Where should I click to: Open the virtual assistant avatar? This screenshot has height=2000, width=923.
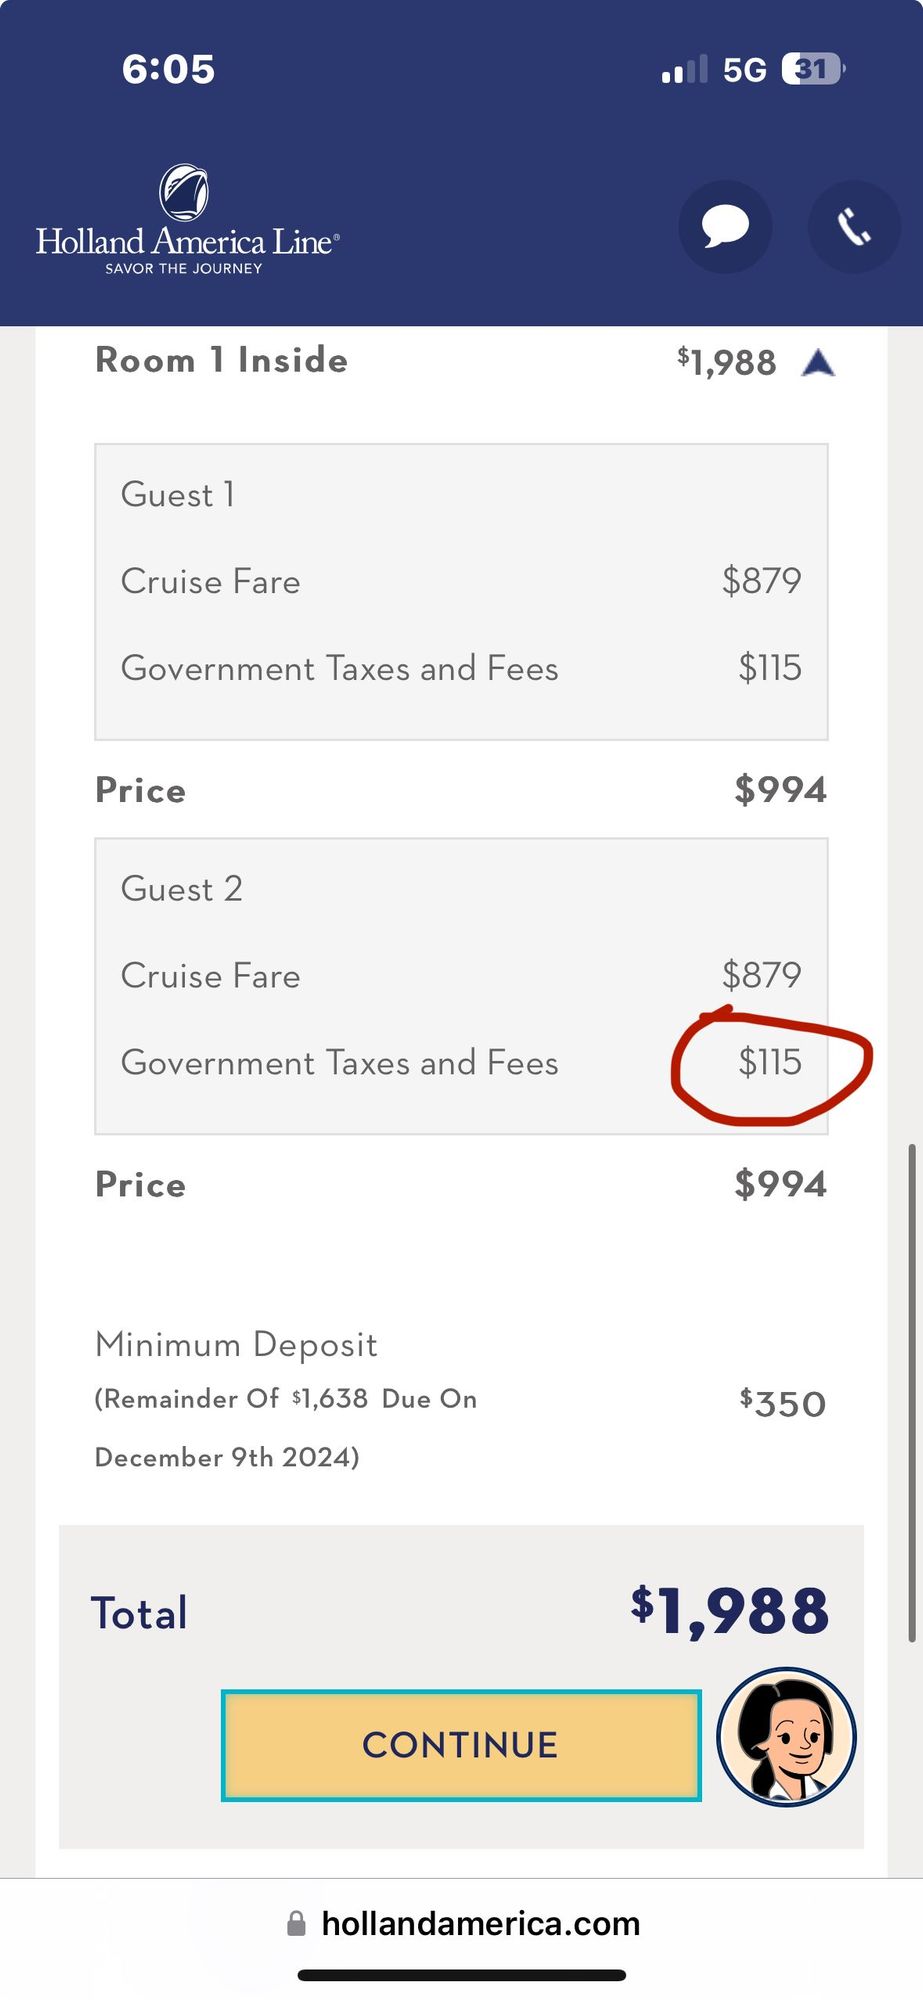click(786, 1736)
